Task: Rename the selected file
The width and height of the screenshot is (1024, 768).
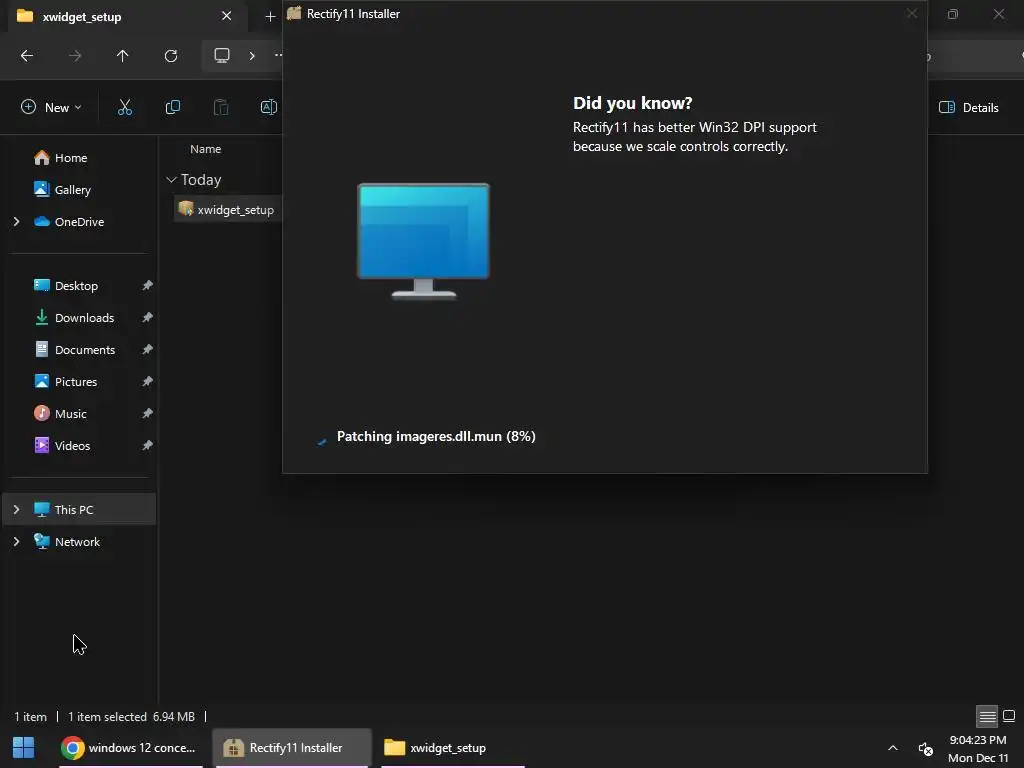Action: click(x=268, y=108)
